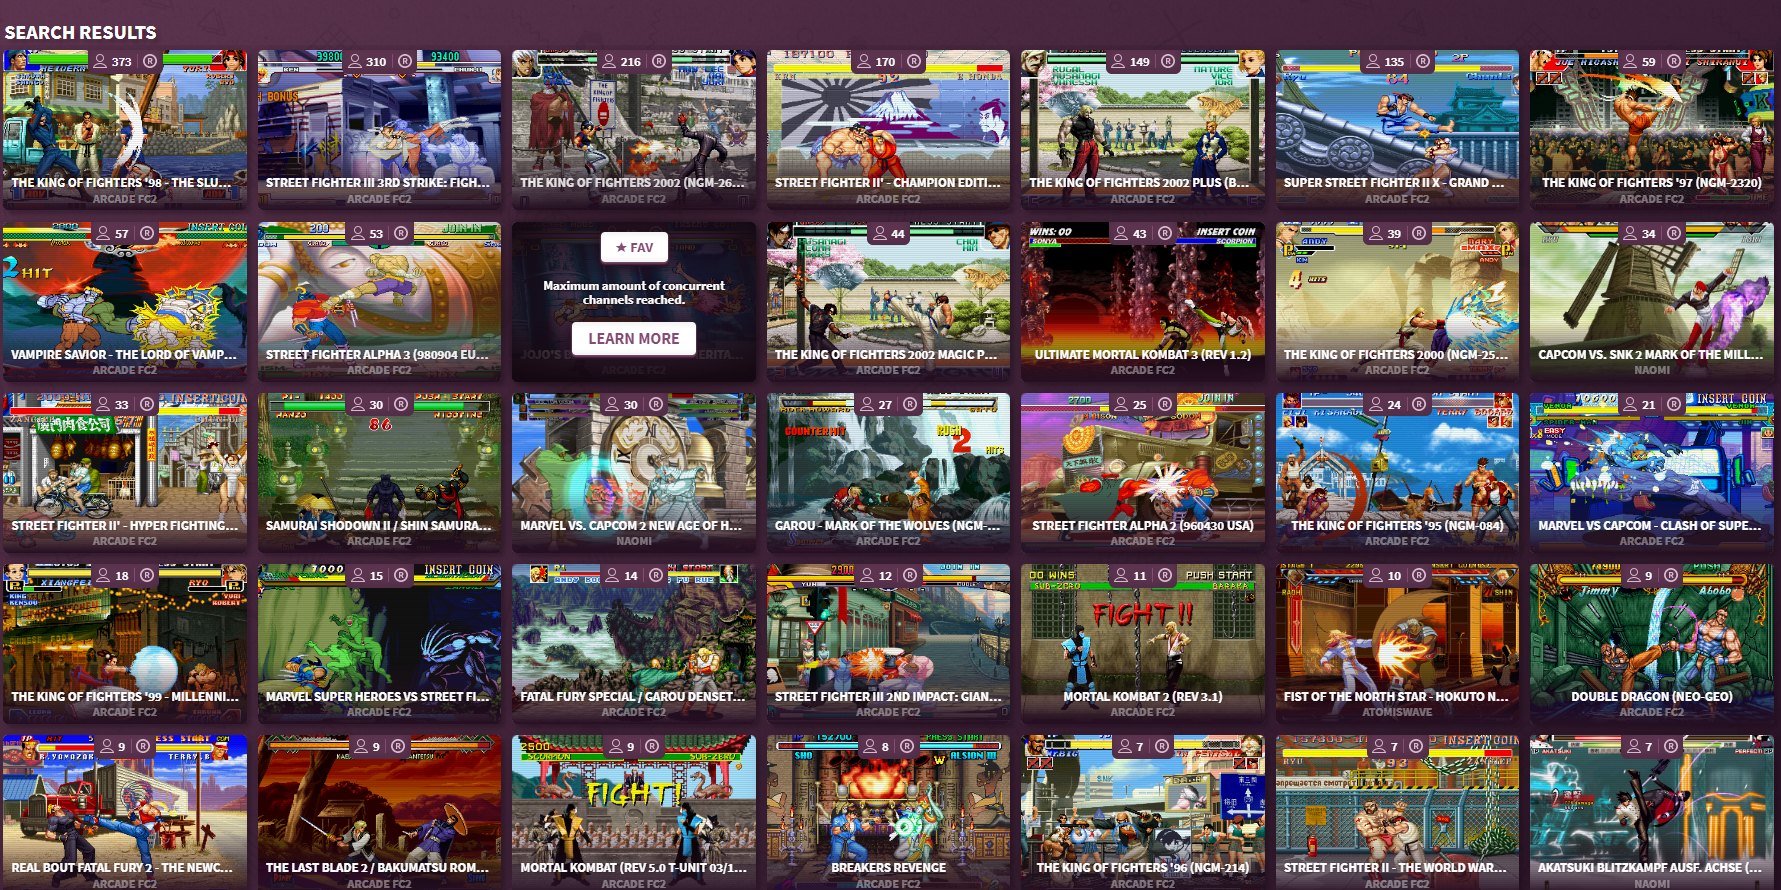Click the players icon on King of Fighters '98
Screen dimensions: 1781x890
coord(100,61)
